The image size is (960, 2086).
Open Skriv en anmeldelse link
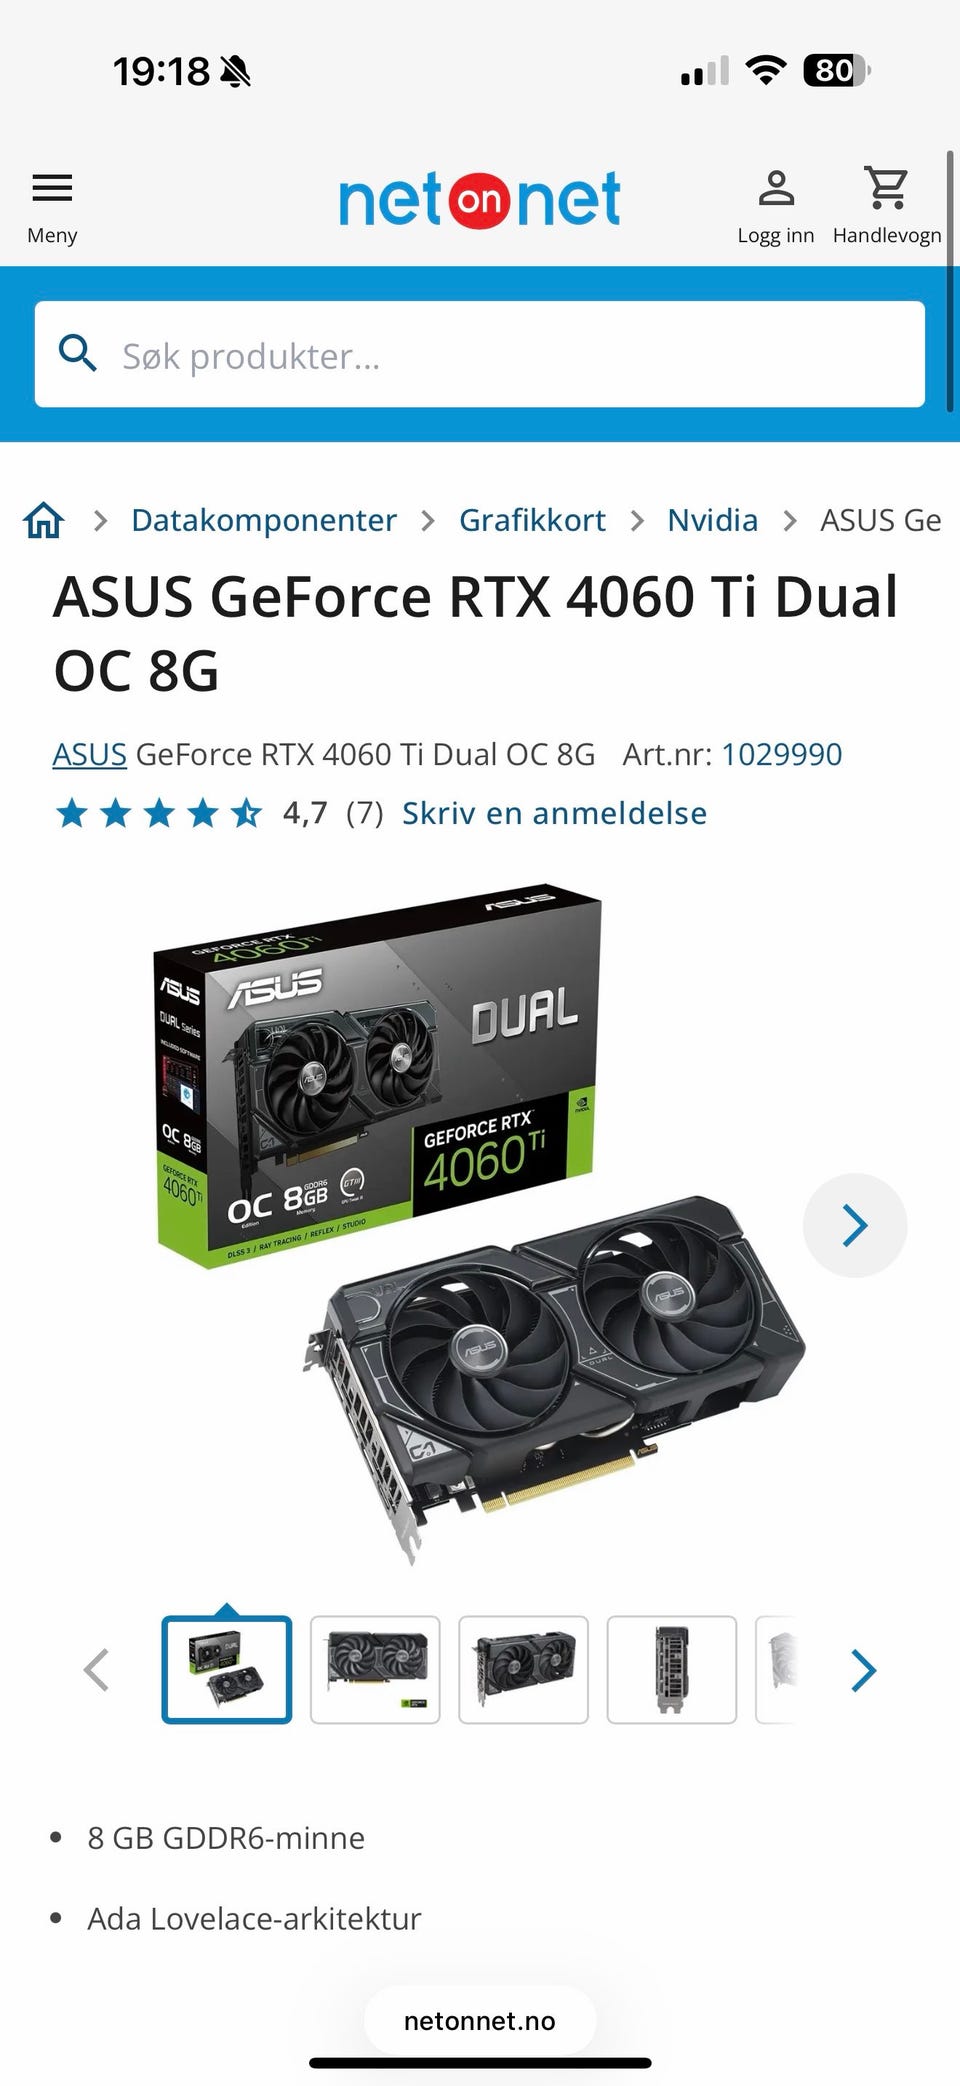(554, 813)
